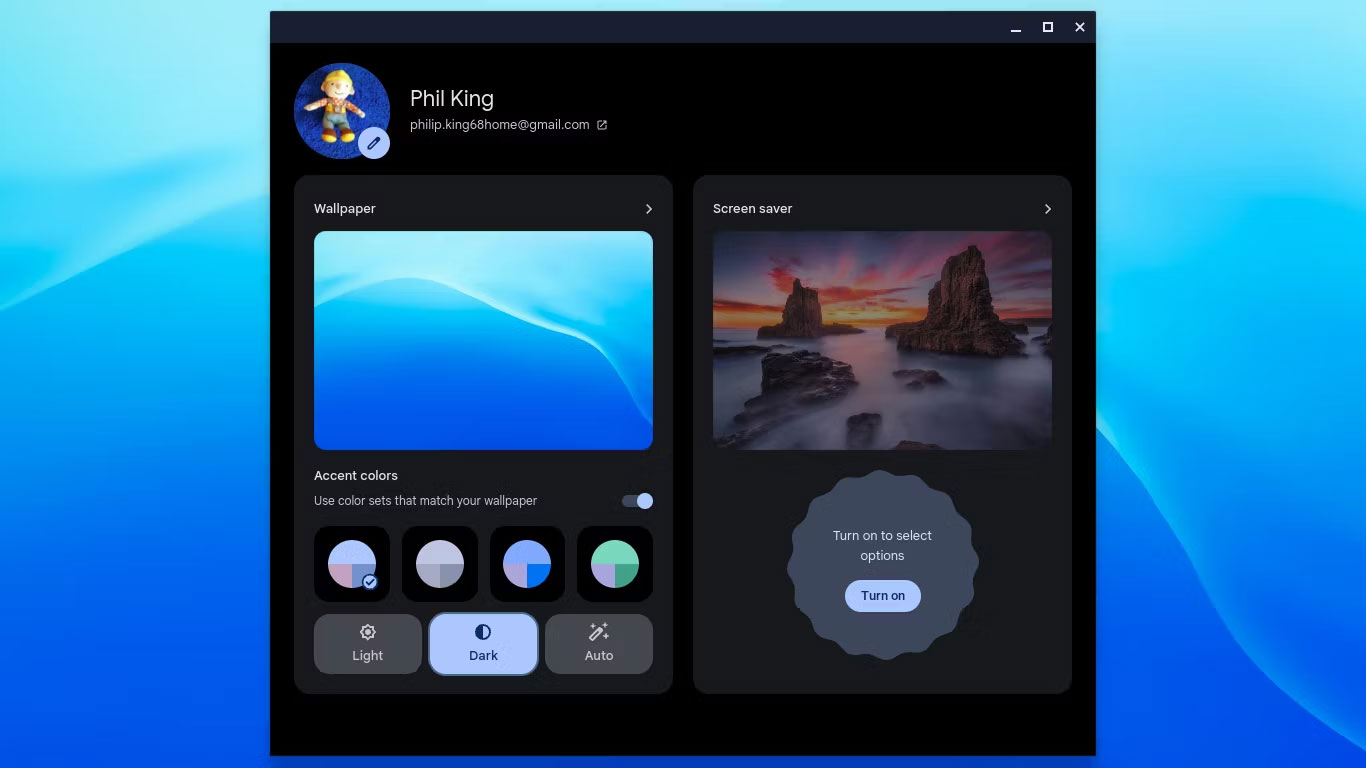Enable the Auto theme mode

pos(598,644)
